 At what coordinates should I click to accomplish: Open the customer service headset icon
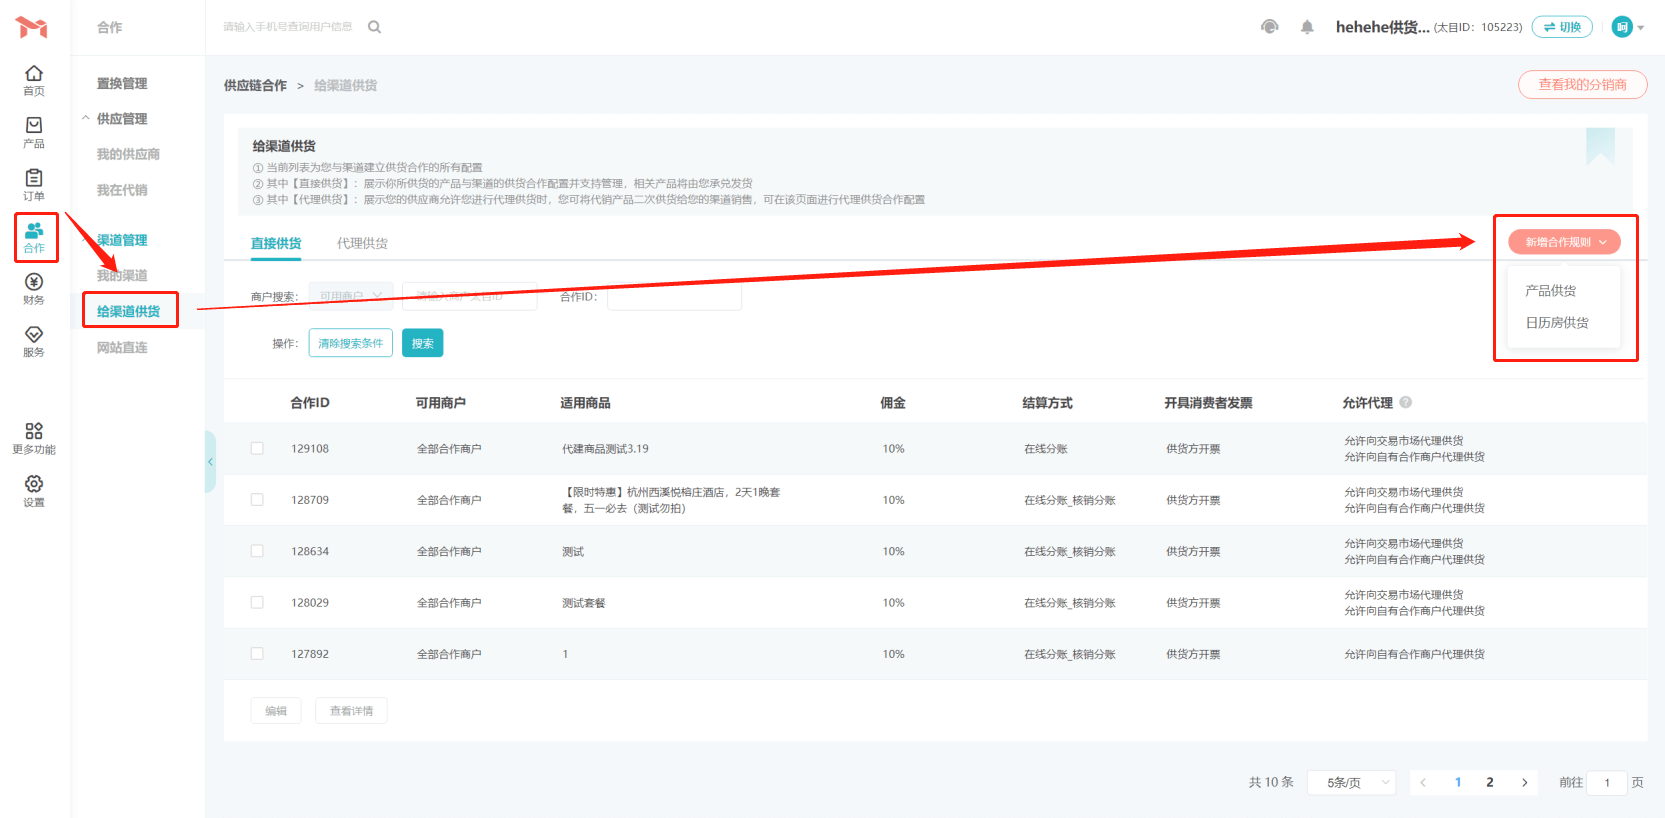point(1269,27)
